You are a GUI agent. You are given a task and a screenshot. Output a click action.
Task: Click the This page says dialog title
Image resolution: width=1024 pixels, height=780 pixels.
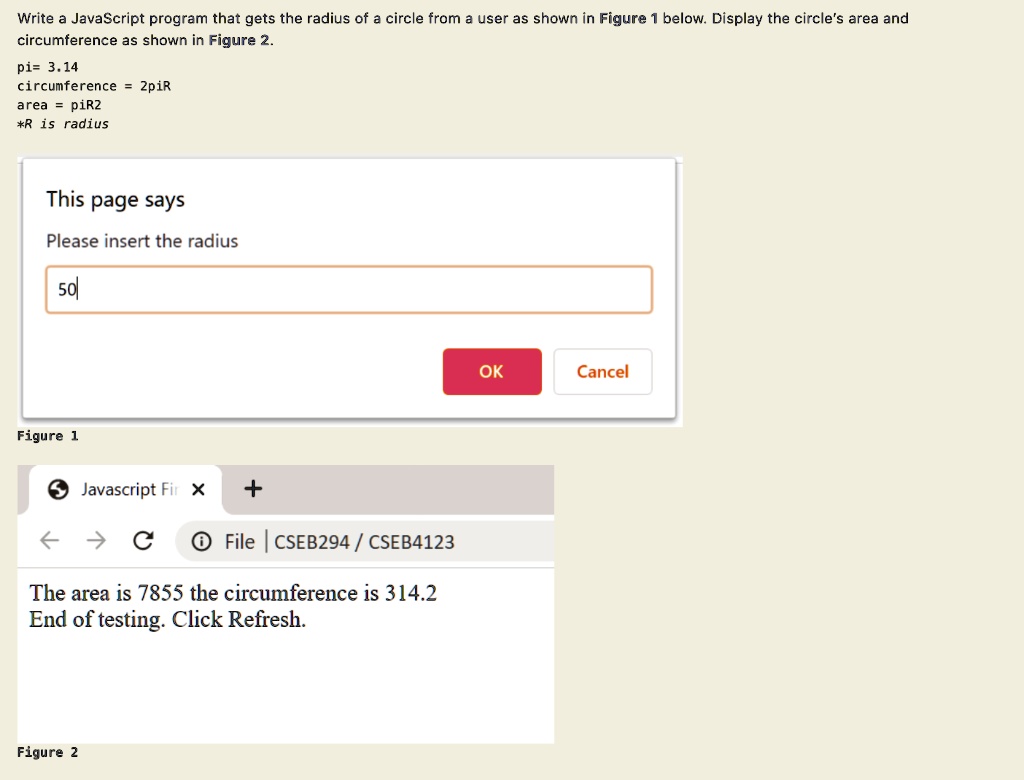pyautogui.click(x=114, y=200)
